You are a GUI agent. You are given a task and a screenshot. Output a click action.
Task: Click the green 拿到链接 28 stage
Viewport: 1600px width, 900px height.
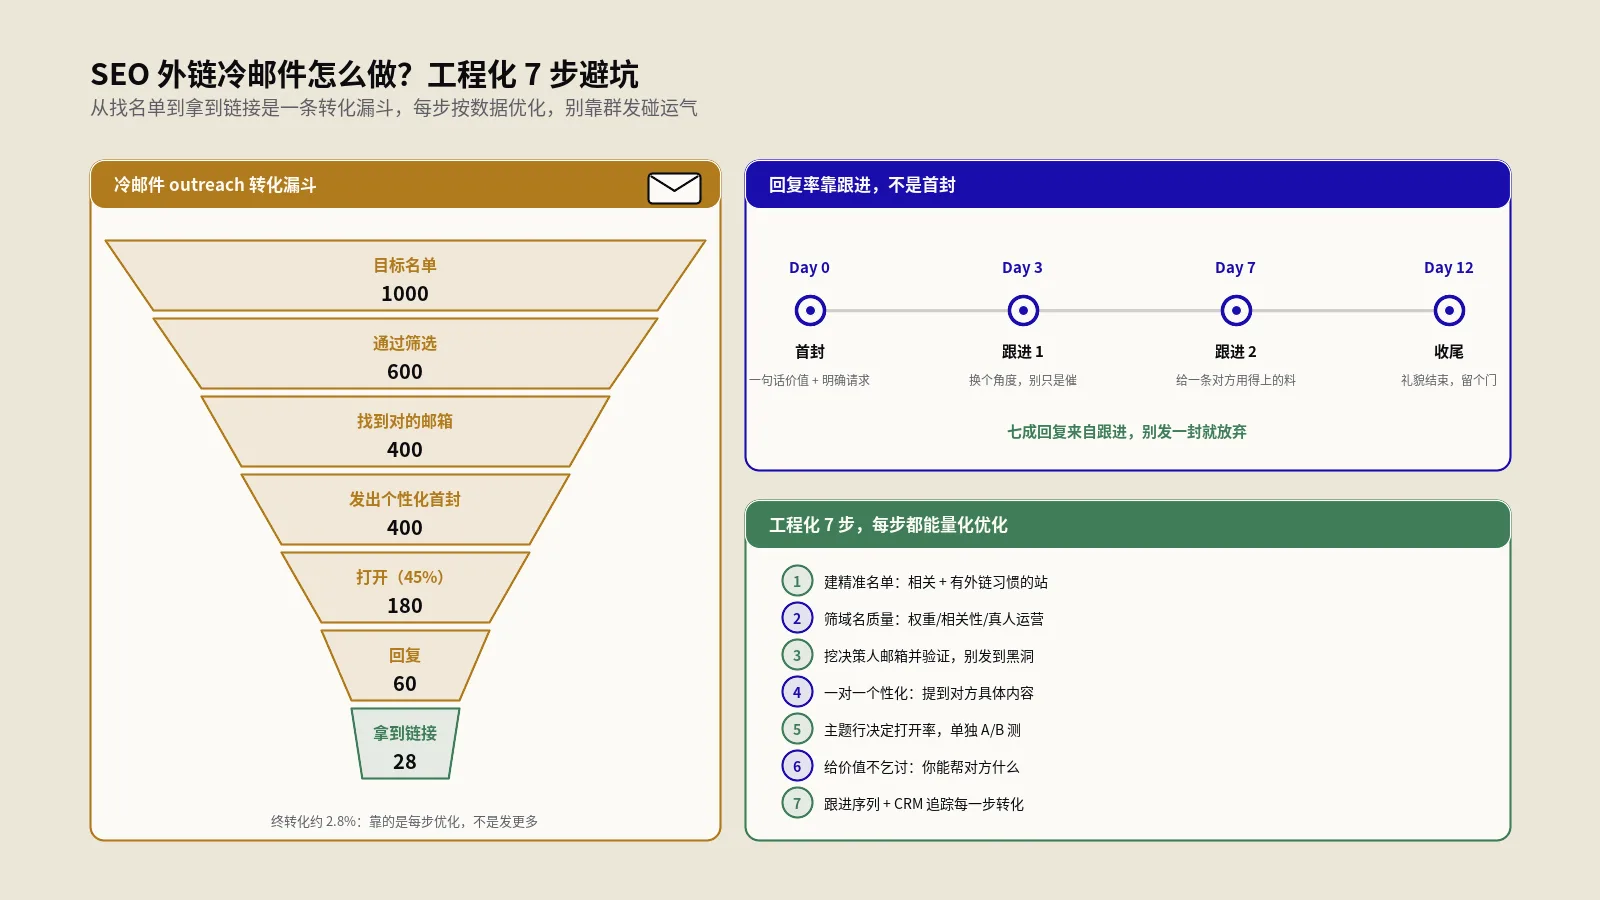(x=405, y=743)
